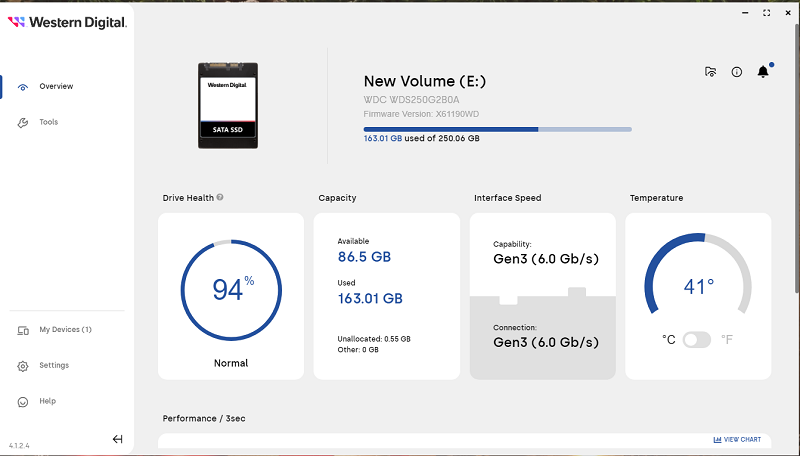Click the version number 4.1.2.4

coord(19,446)
